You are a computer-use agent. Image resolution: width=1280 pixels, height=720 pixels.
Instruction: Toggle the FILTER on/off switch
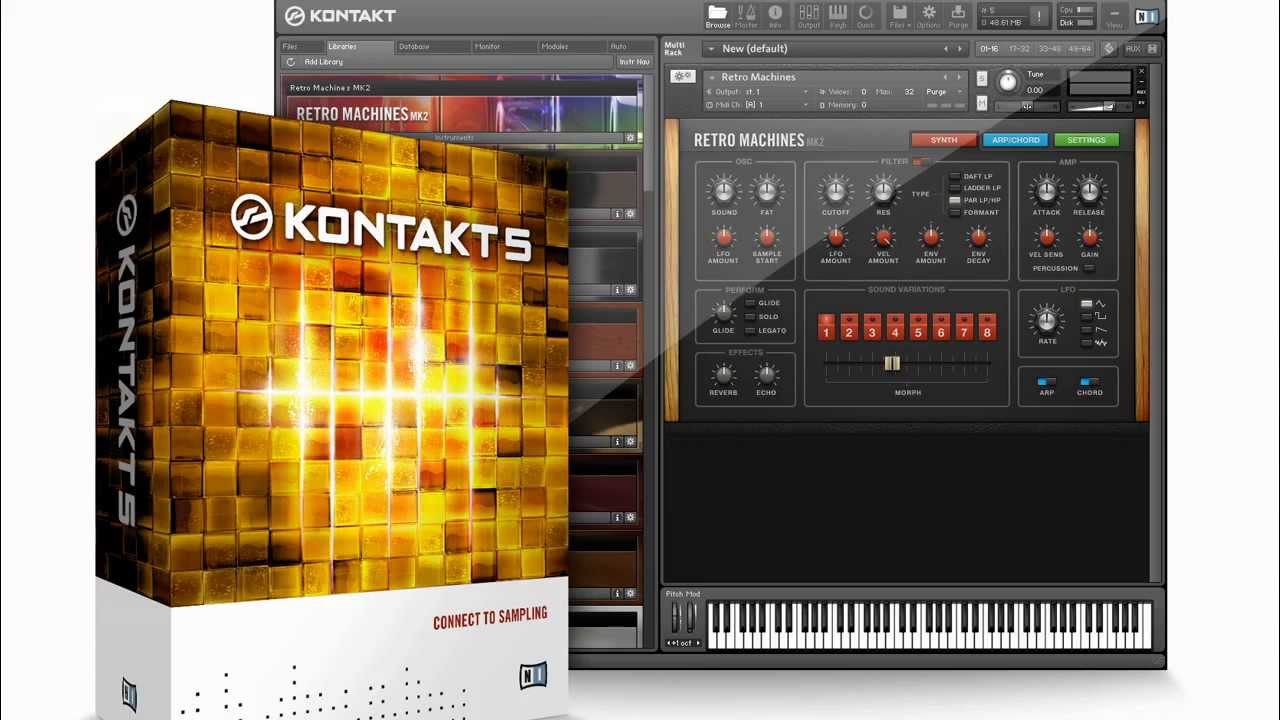coord(921,161)
